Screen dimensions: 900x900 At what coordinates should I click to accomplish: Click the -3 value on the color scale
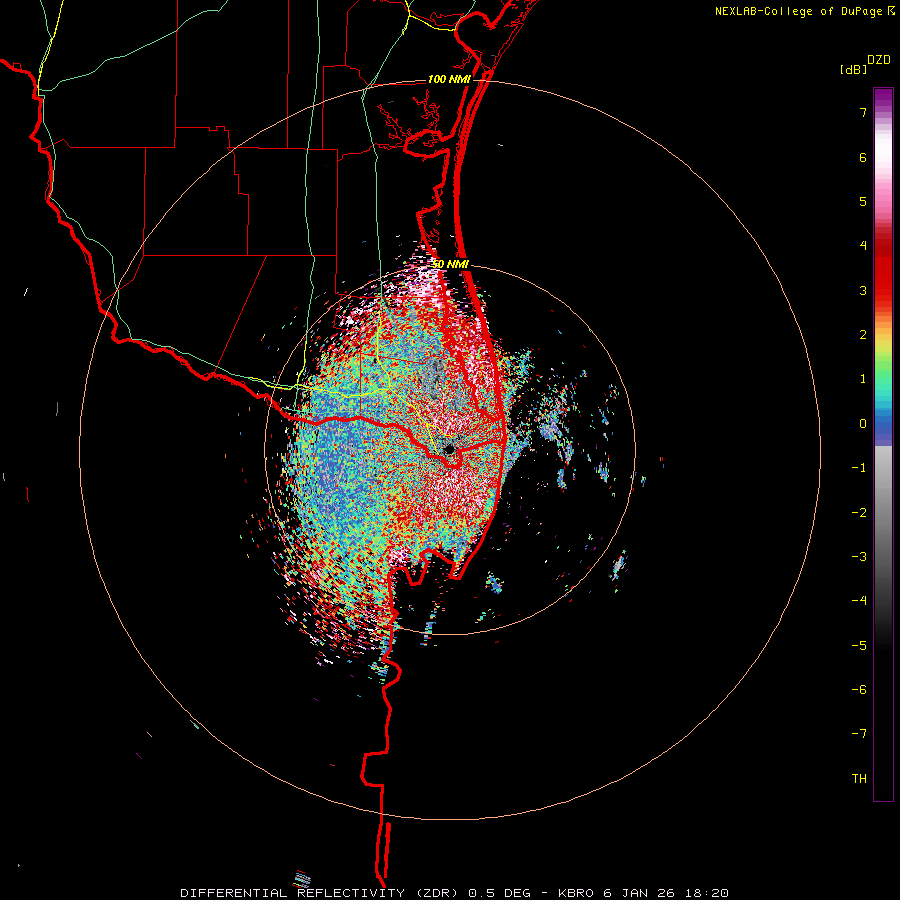(x=859, y=556)
